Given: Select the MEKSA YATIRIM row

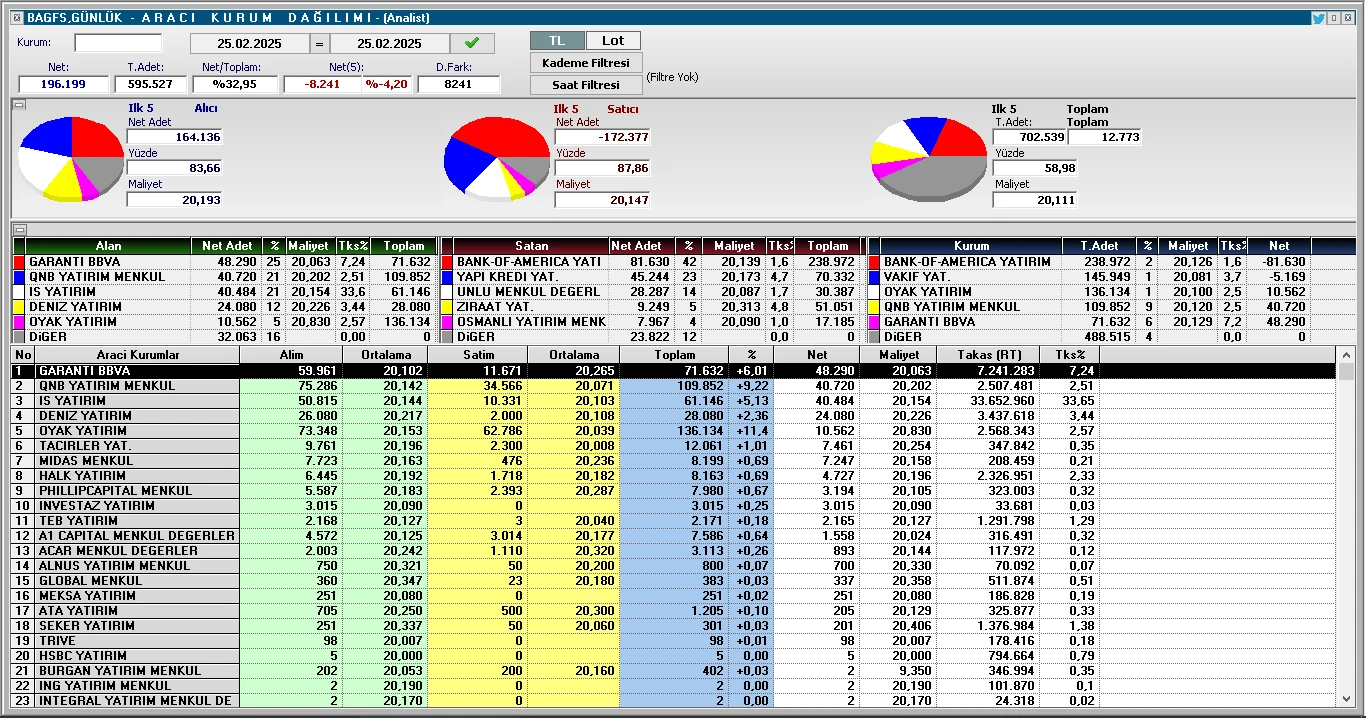Looking at the screenshot, I should point(675,596).
